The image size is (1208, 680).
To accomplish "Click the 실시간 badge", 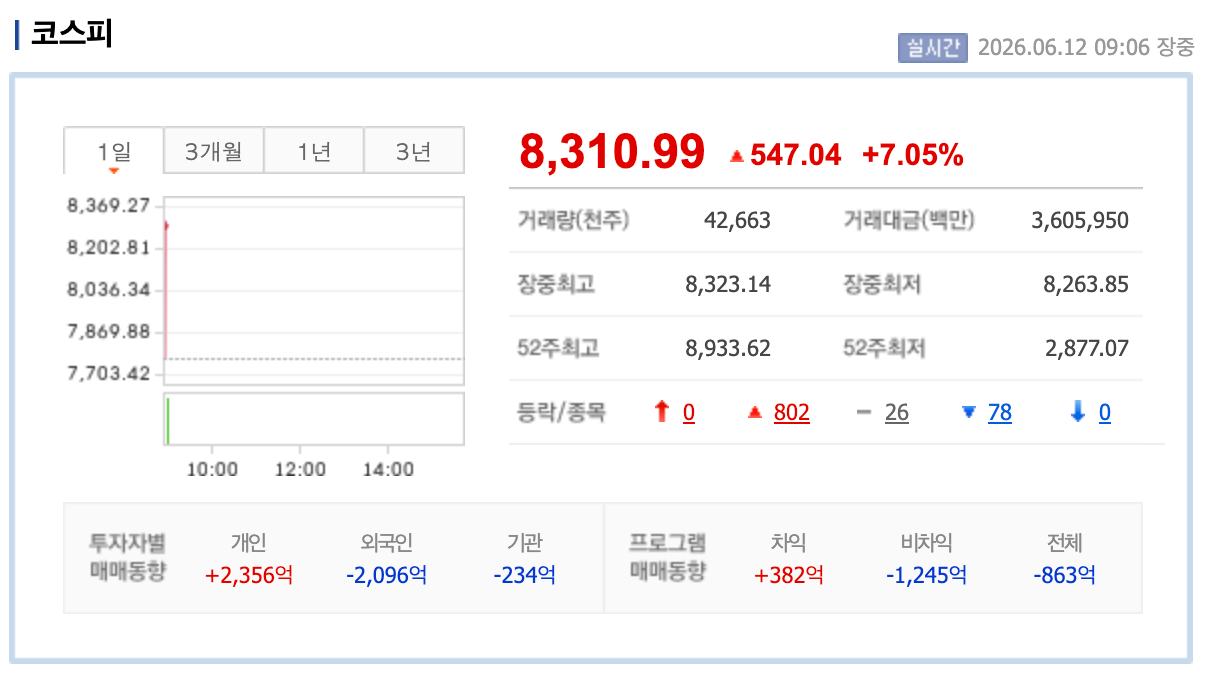I will pyautogui.click(x=933, y=47).
